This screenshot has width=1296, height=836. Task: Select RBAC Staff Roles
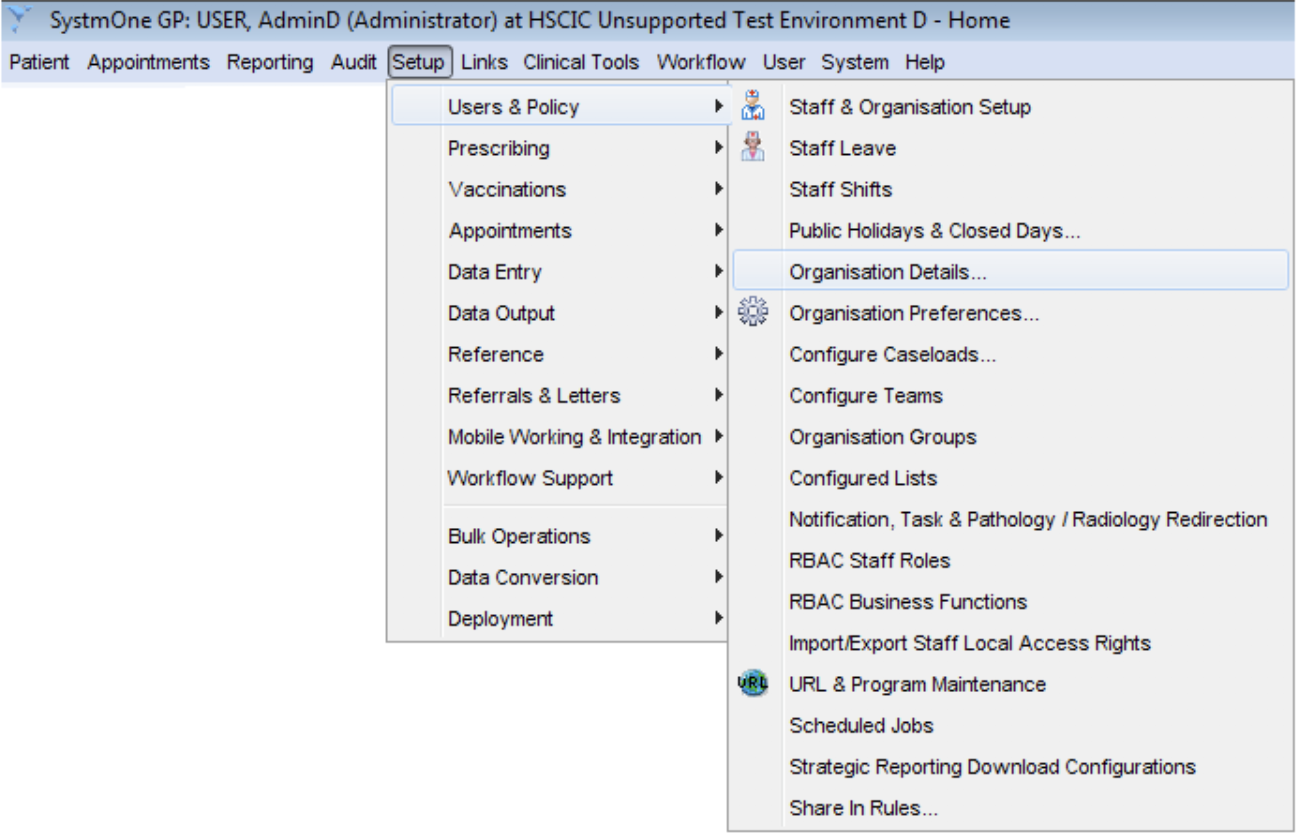point(1010,560)
